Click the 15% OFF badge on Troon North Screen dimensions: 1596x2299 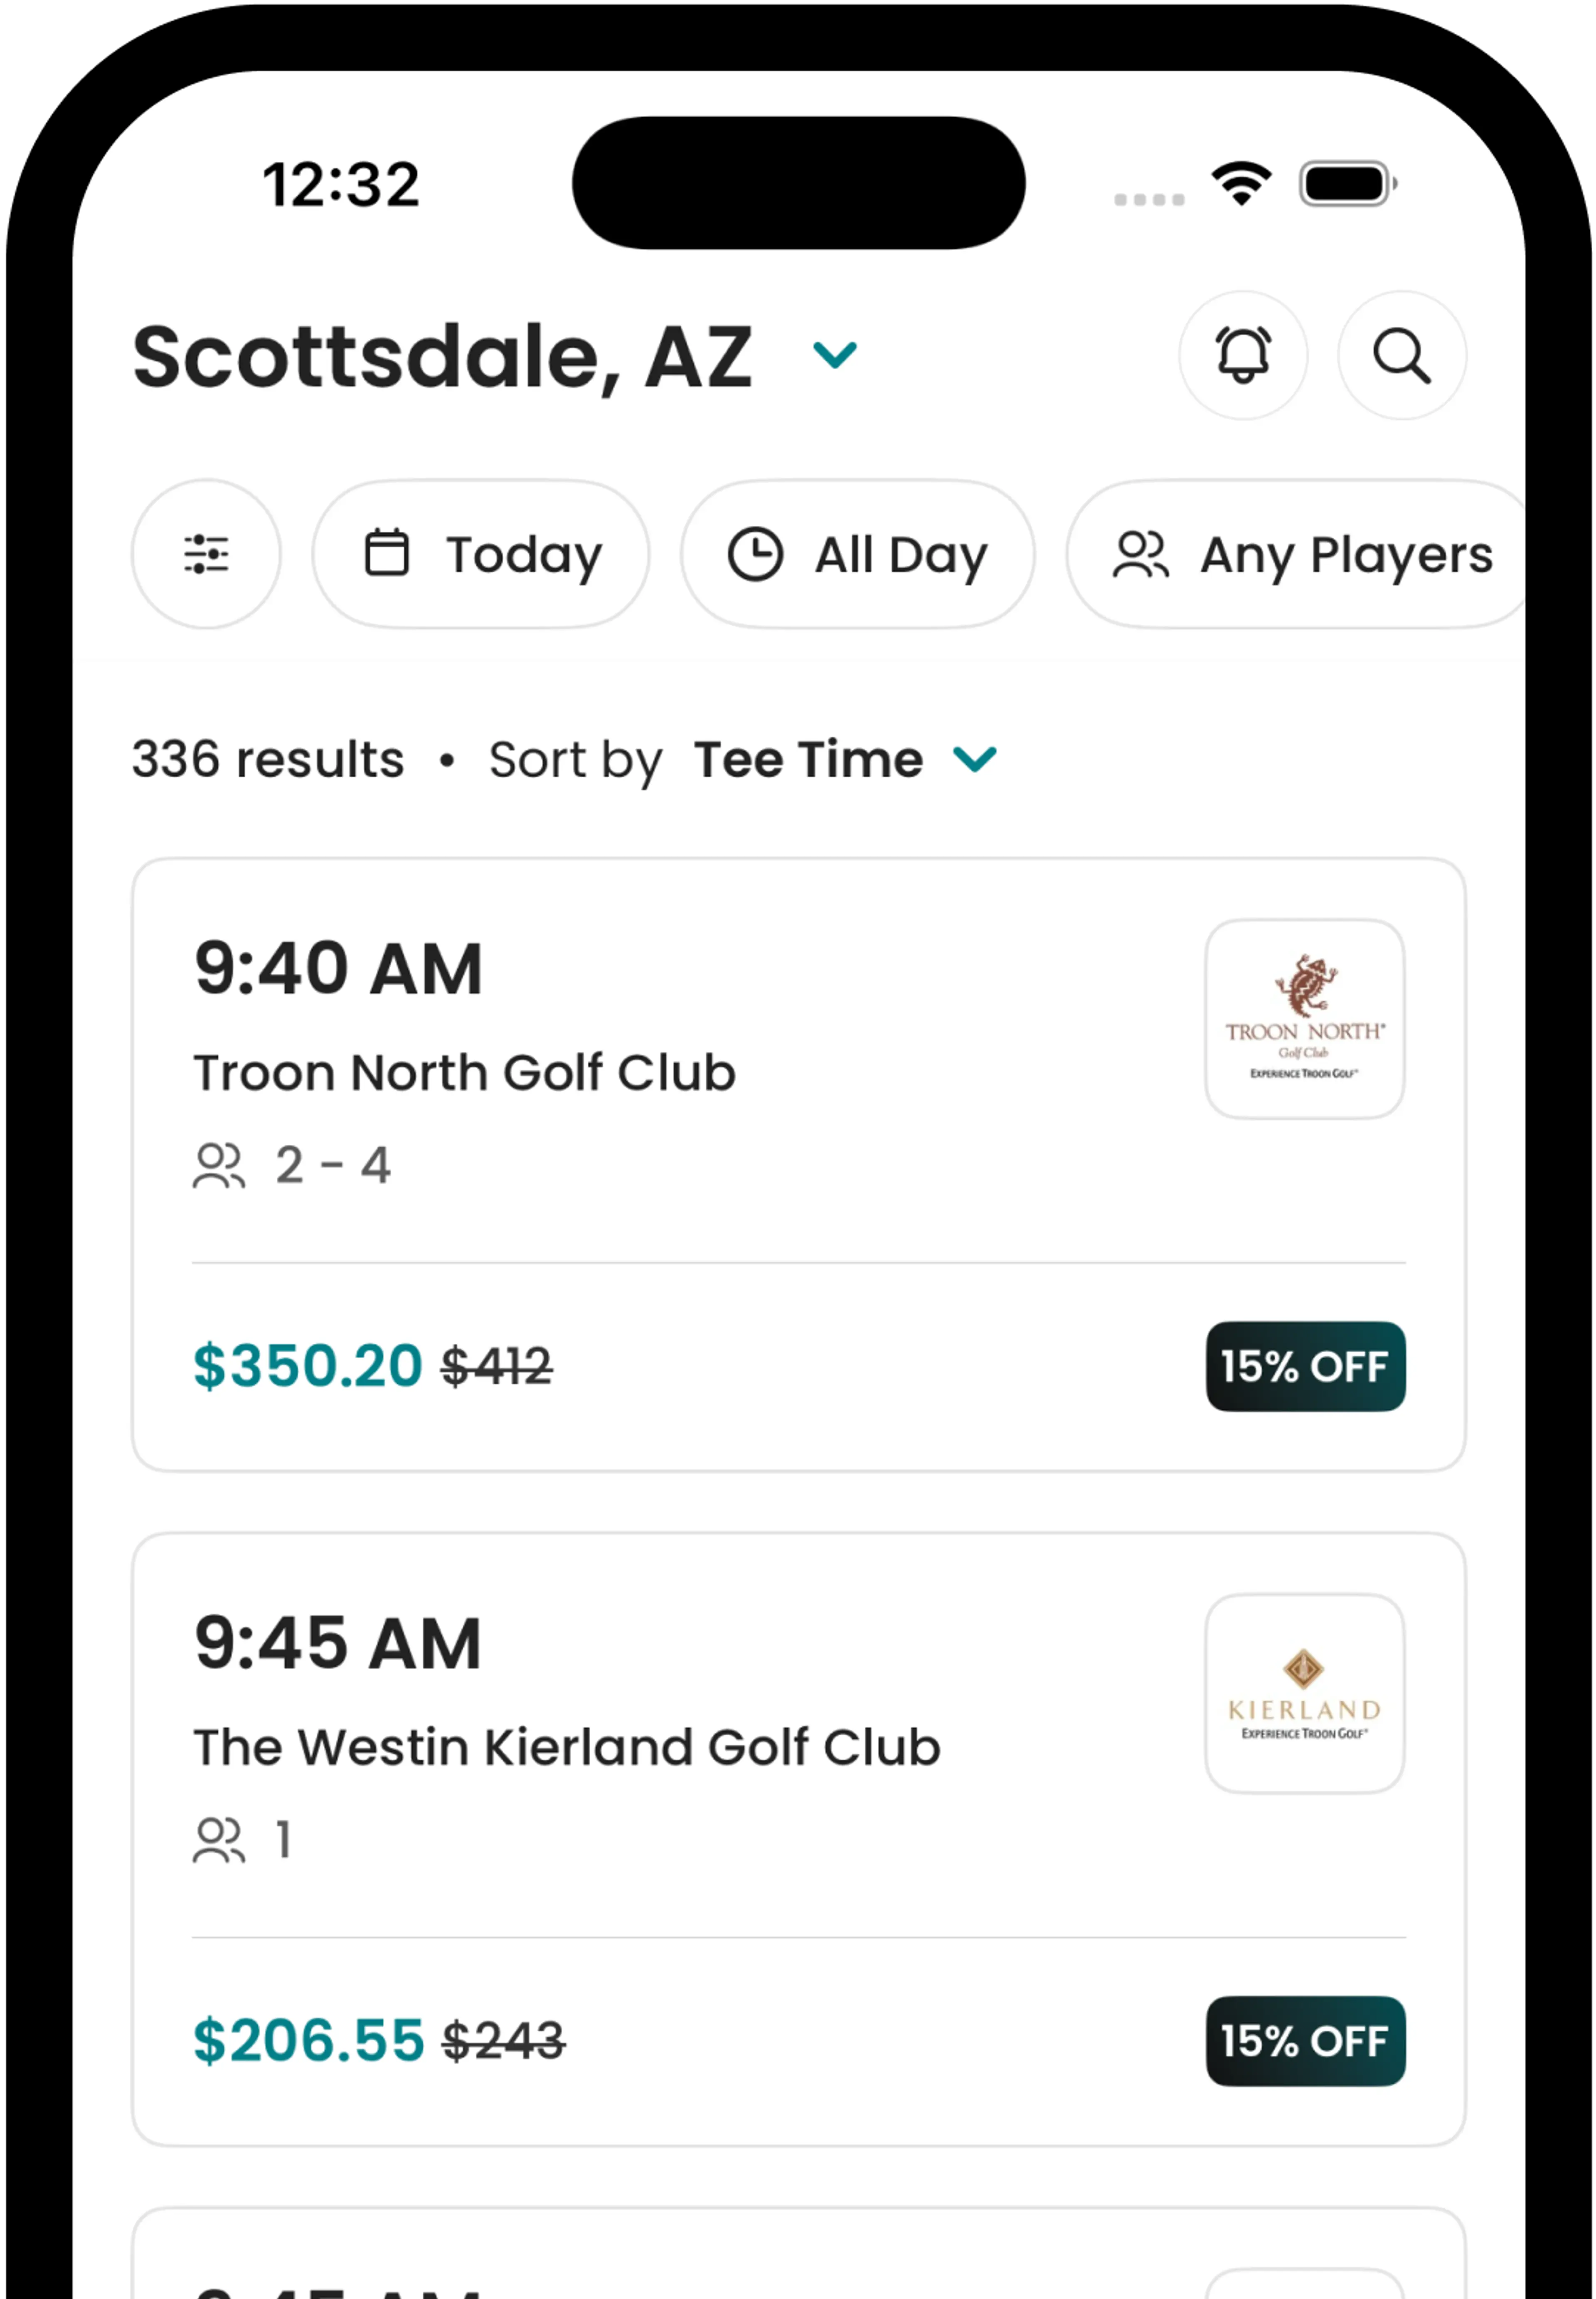pos(1304,1366)
